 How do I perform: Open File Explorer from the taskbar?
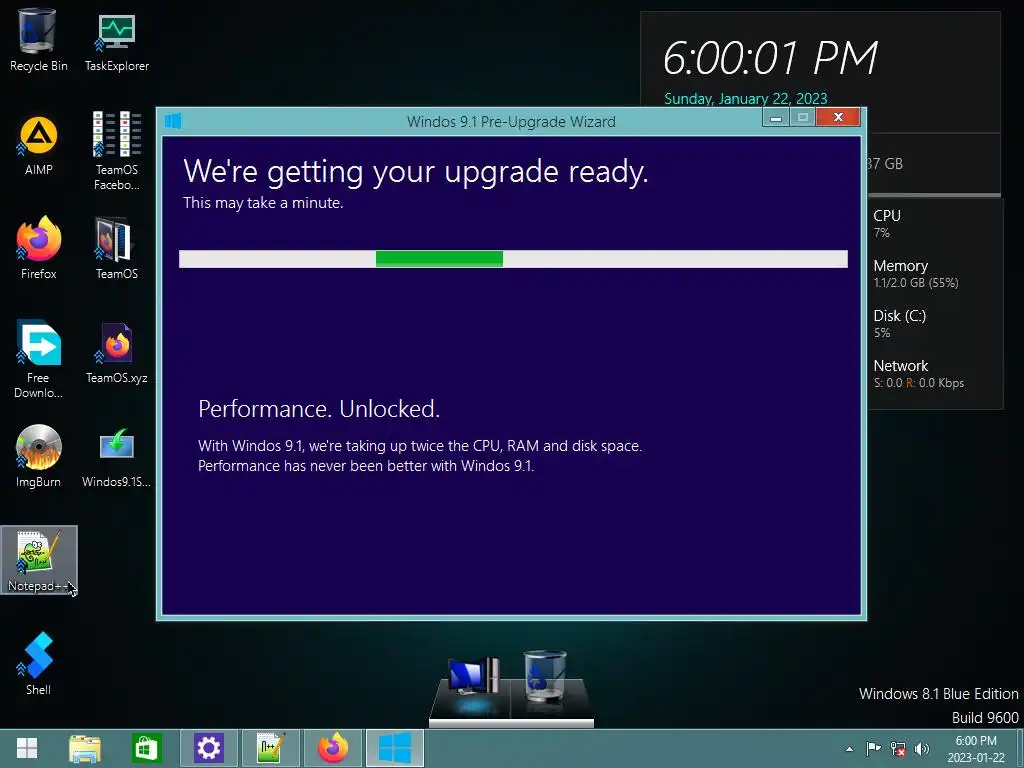pyautogui.click(x=85, y=748)
